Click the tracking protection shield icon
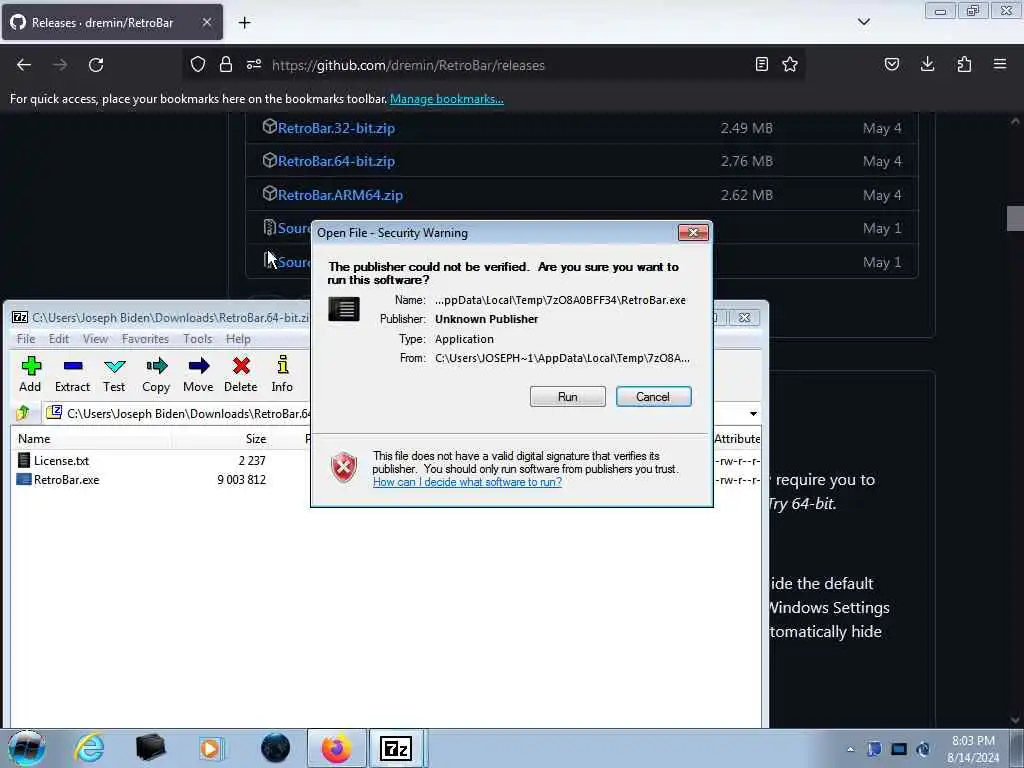 [198, 65]
